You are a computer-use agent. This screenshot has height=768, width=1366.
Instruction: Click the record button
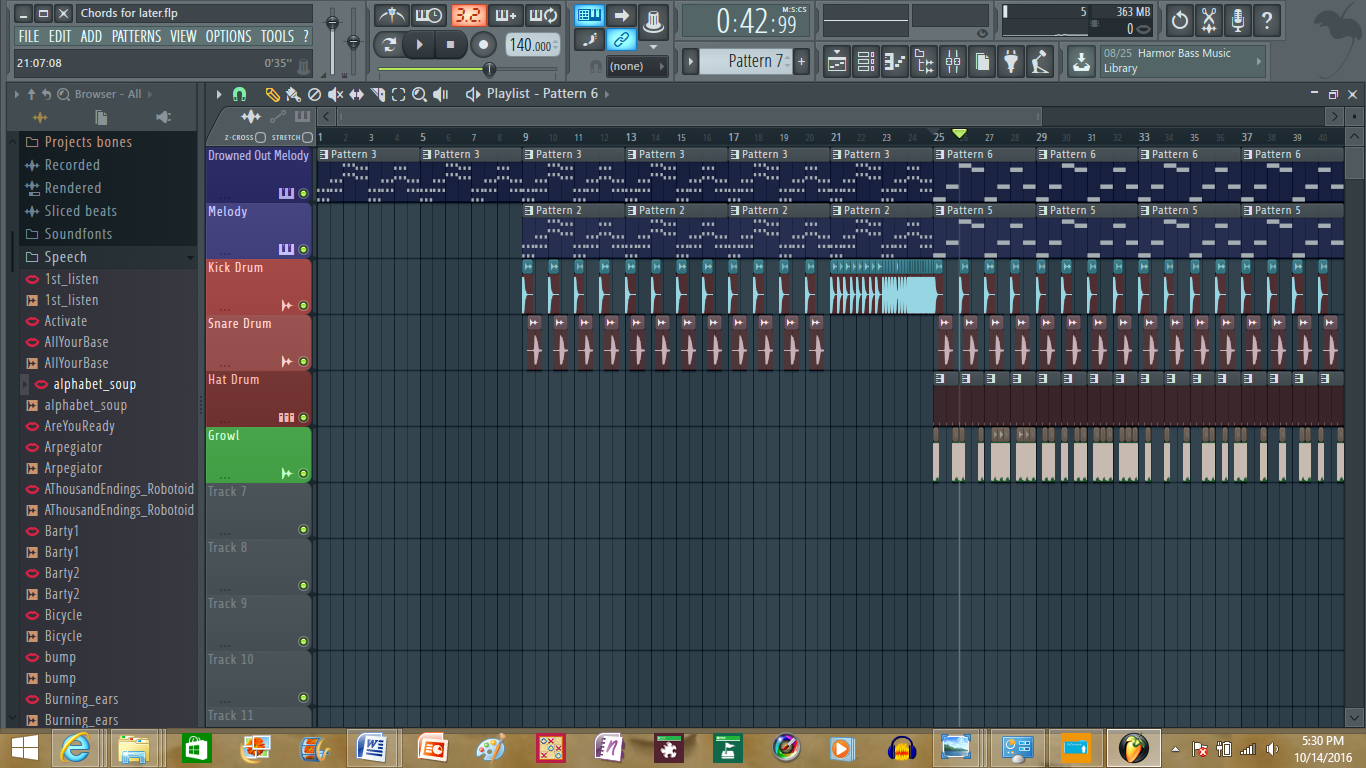484,45
